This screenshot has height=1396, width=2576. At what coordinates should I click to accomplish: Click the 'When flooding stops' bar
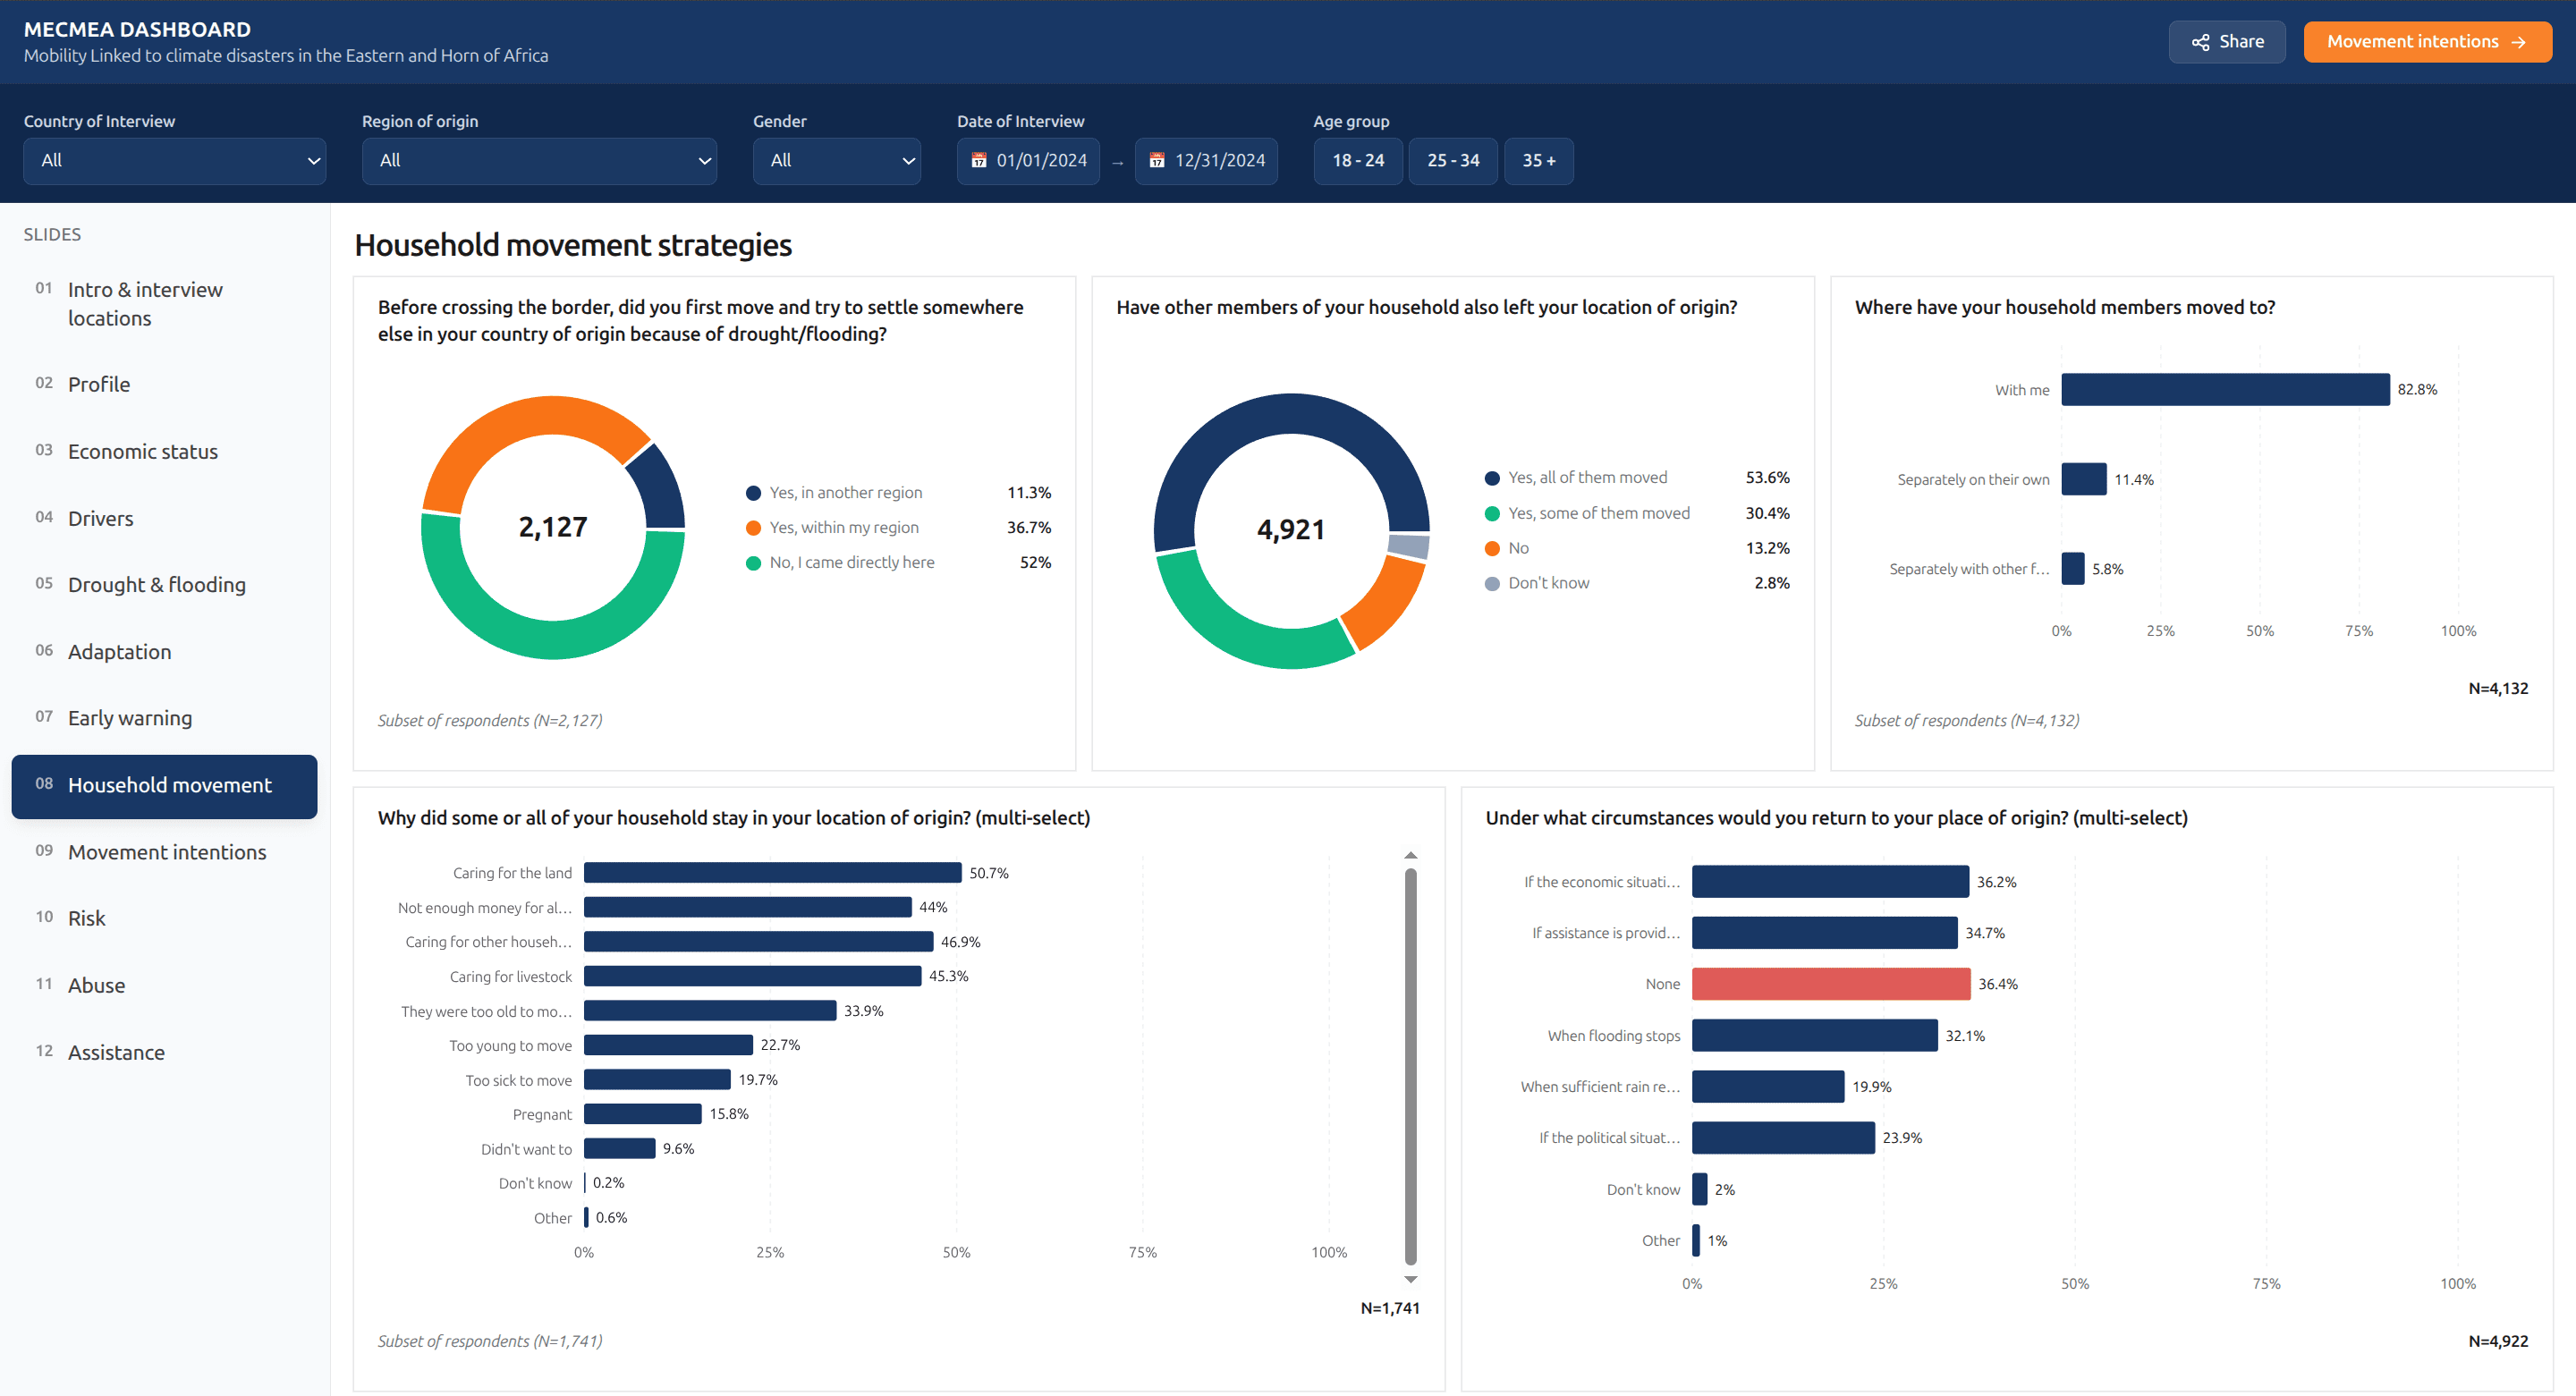click(x=1814, y=1036)
